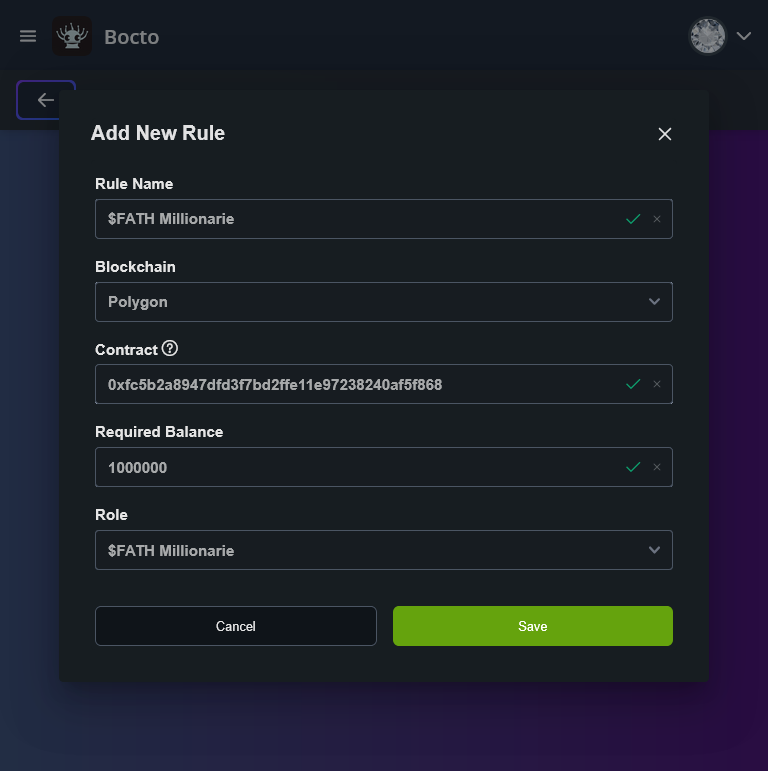Clear the Contract address field
Screen dimensions: 768x771
pyautogui.click(x=657, y=384)
